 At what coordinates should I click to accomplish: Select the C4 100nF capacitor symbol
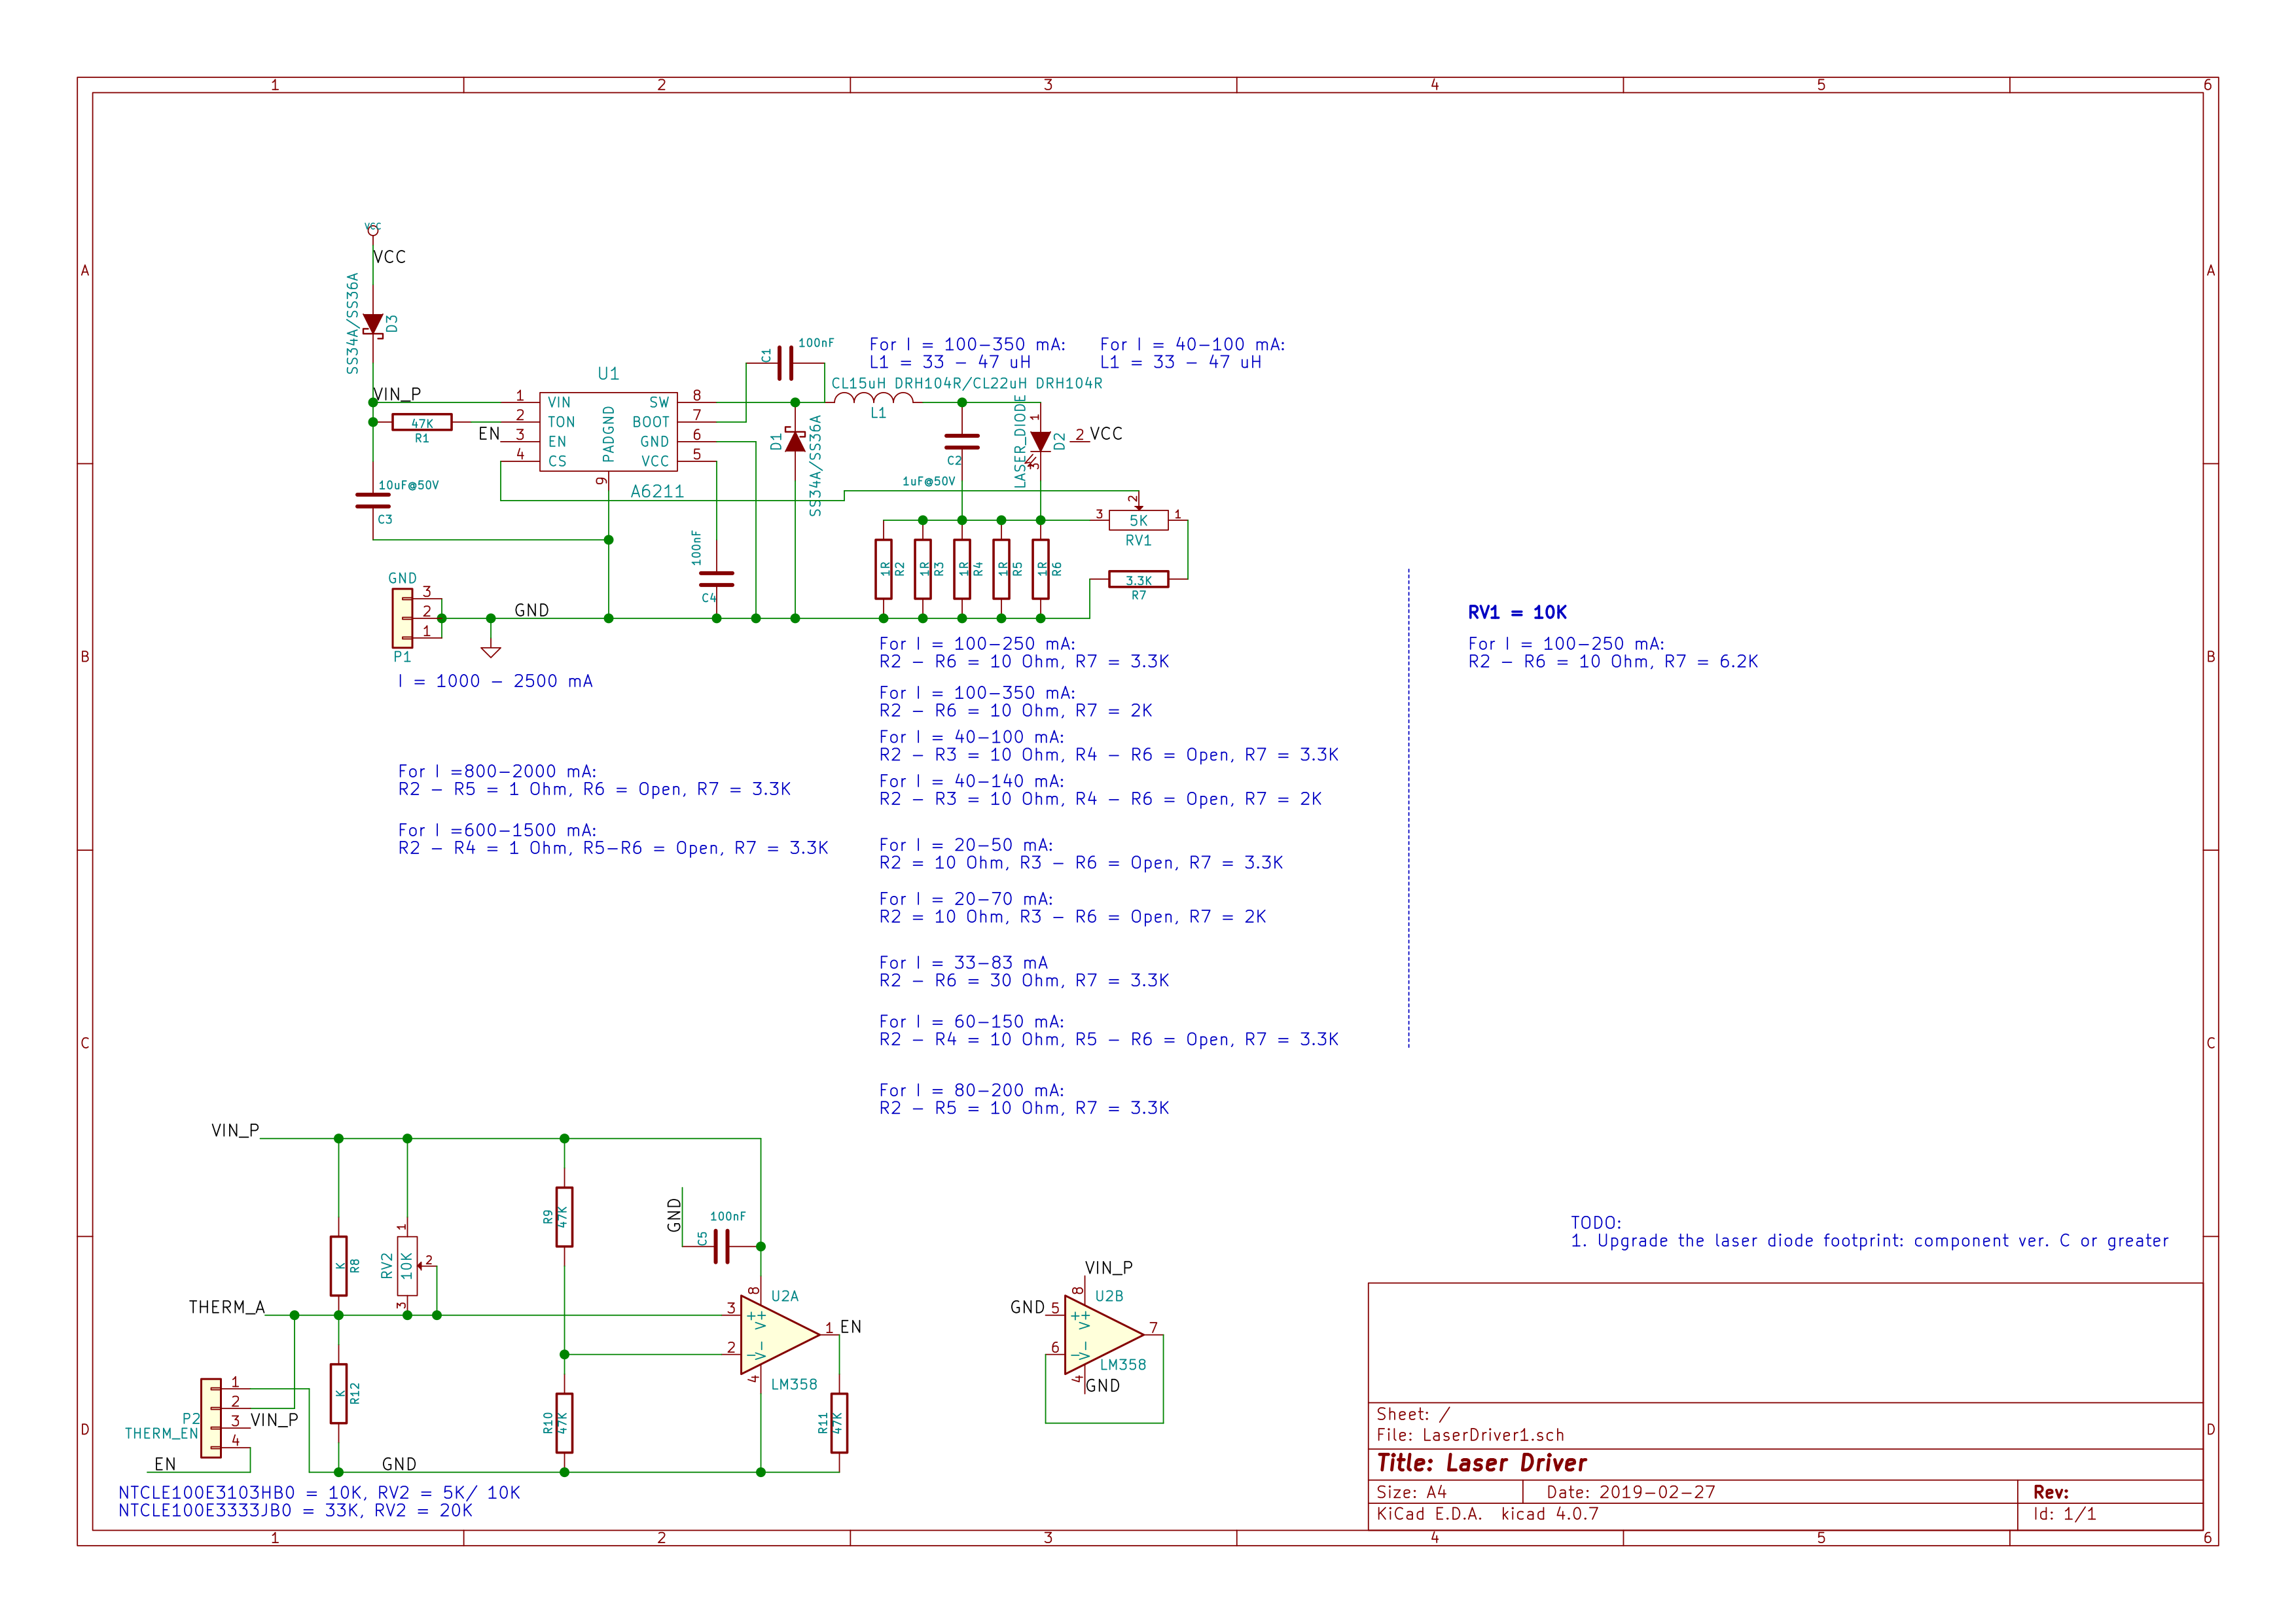(x=716, y=579)
